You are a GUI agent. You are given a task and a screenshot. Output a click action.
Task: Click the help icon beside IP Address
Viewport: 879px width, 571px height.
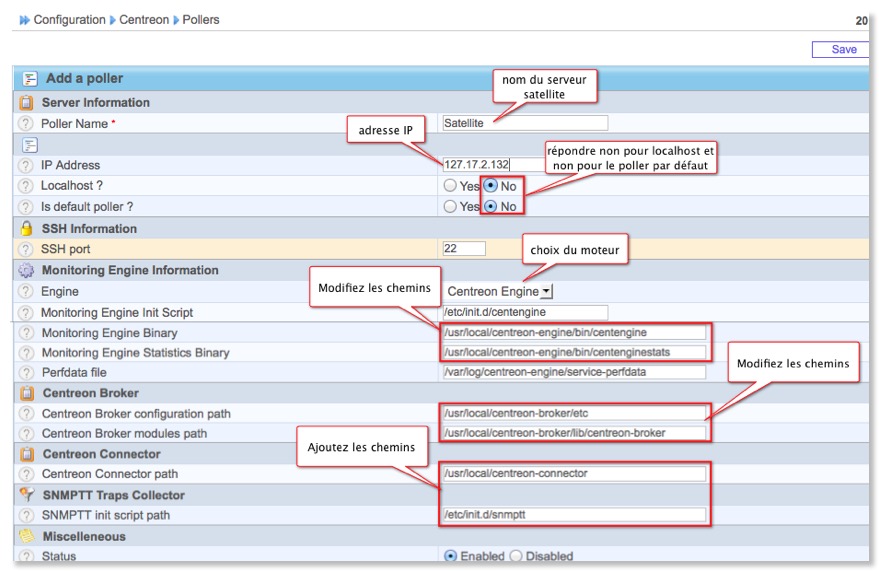coord(25,165)
